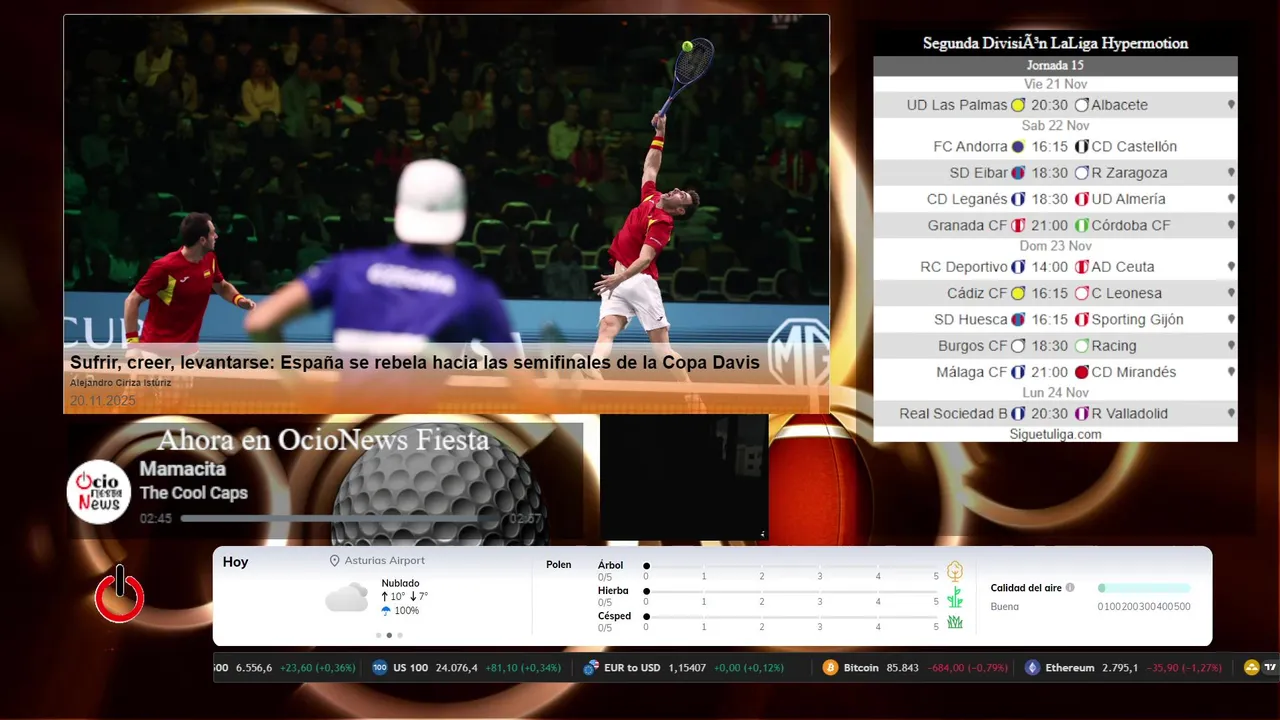The height and width of the screenshot is (720, 1280).
Task: Click the FC Andorra vs CD Castellón match
Action: [x=1055, y=146]
